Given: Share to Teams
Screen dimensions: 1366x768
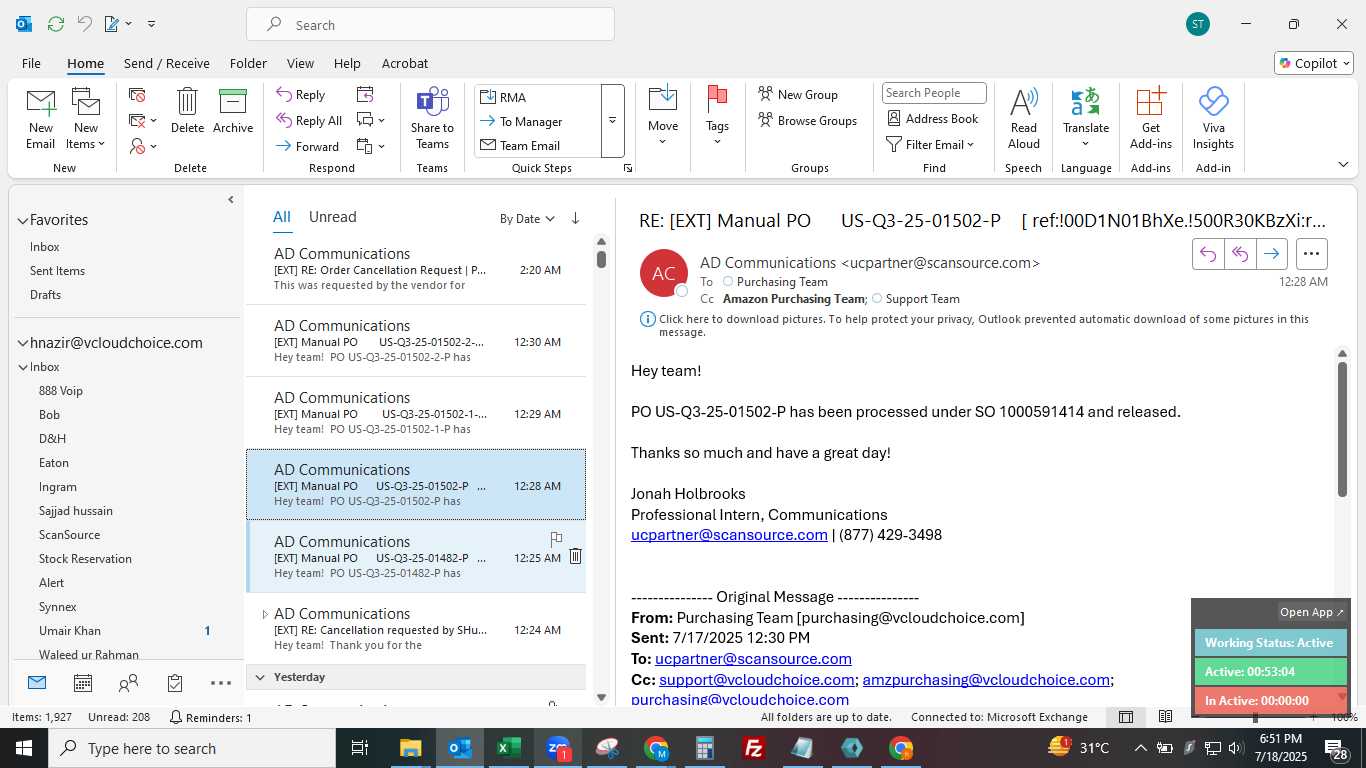Looking at the screenshot, I should [x=432, y=118].
